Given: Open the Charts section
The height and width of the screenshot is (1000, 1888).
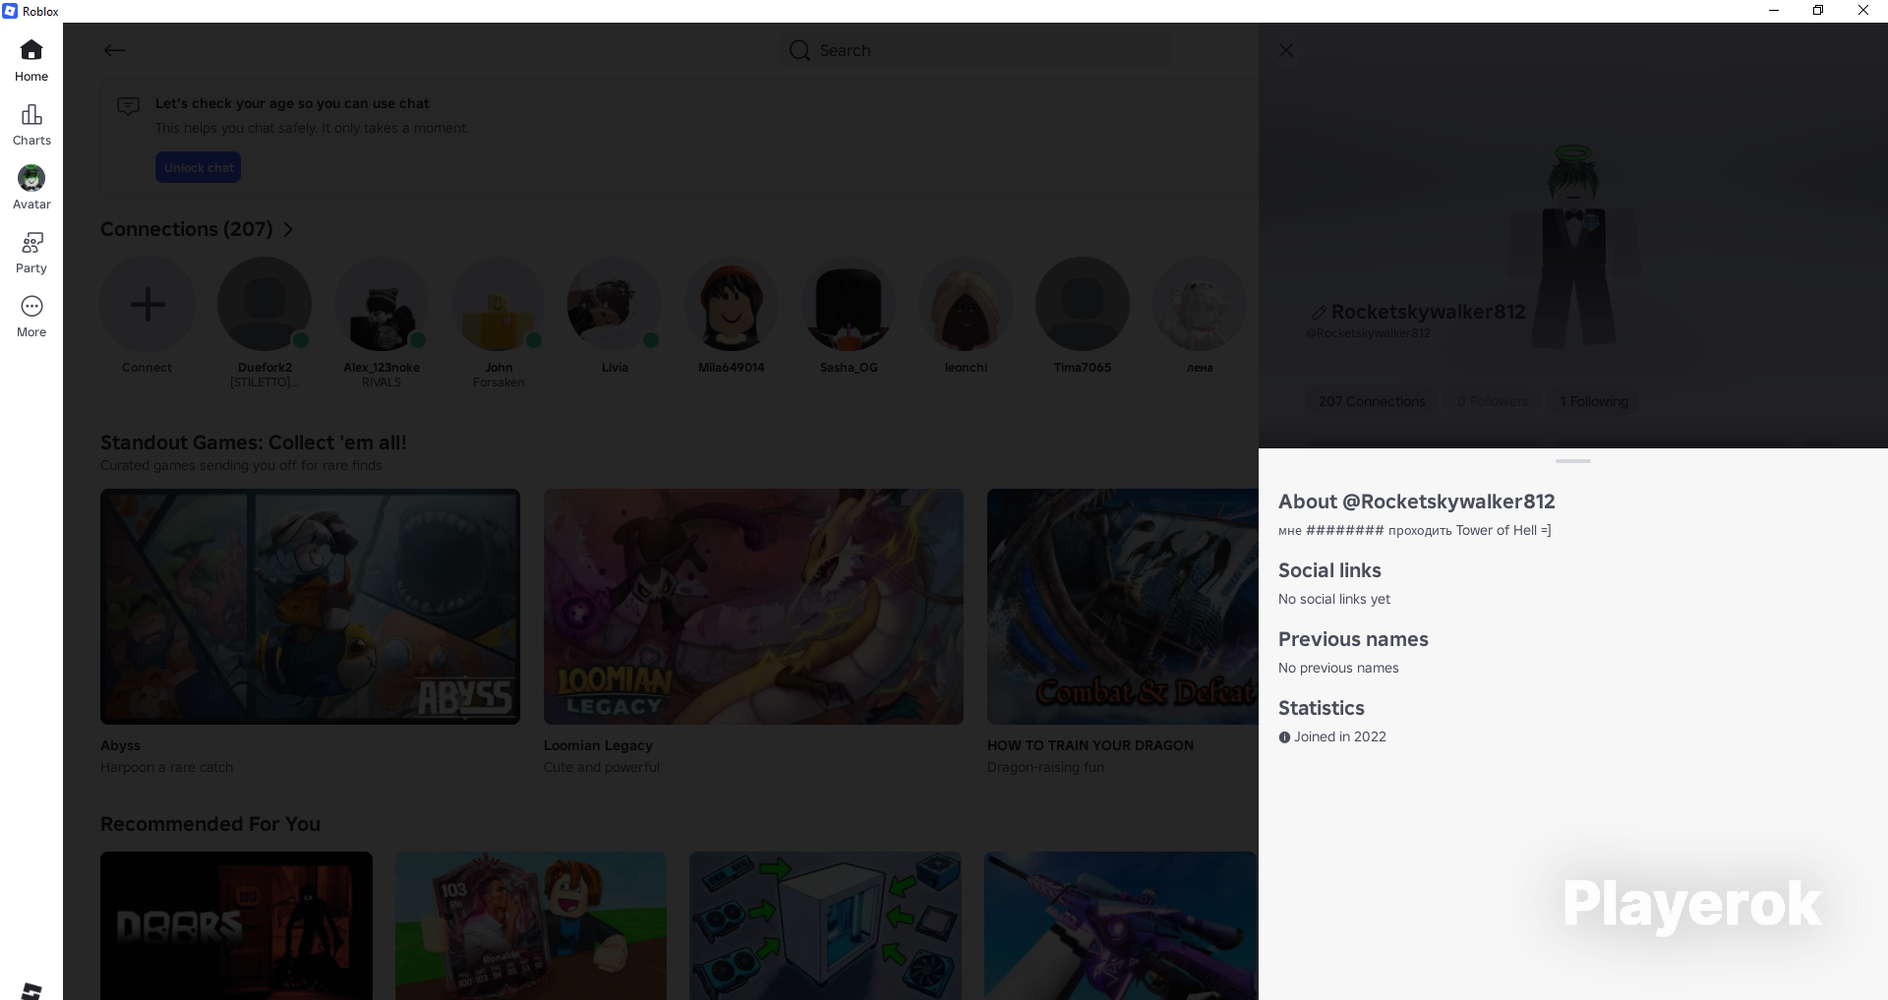Looking at the screenshot, I should (31, 125).
